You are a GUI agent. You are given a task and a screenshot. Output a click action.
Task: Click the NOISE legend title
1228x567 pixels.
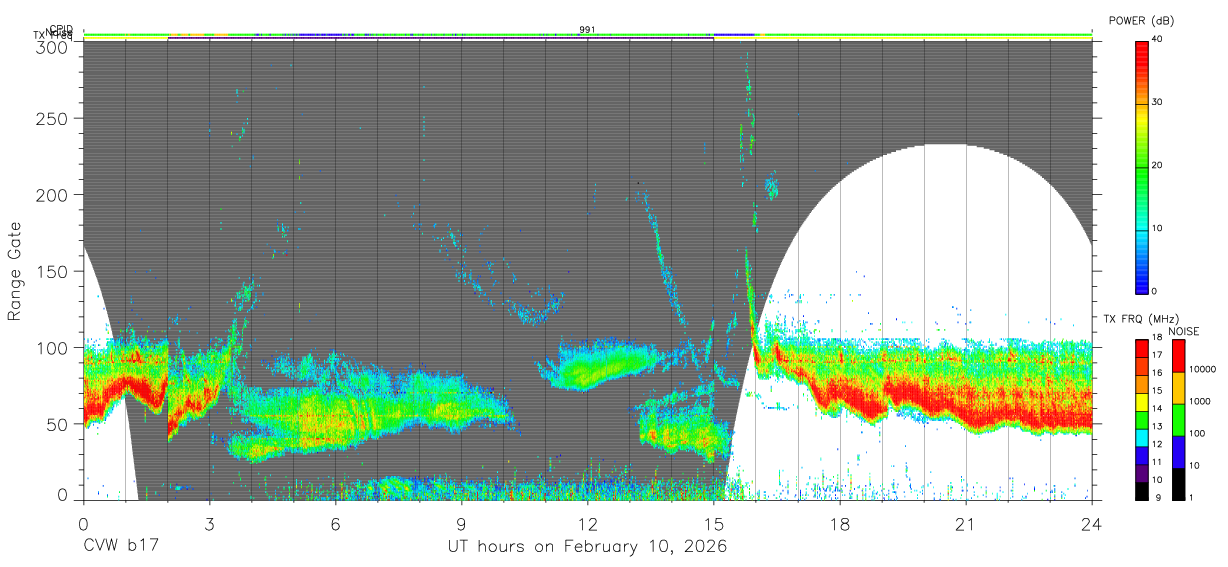tap(1184, 331)
